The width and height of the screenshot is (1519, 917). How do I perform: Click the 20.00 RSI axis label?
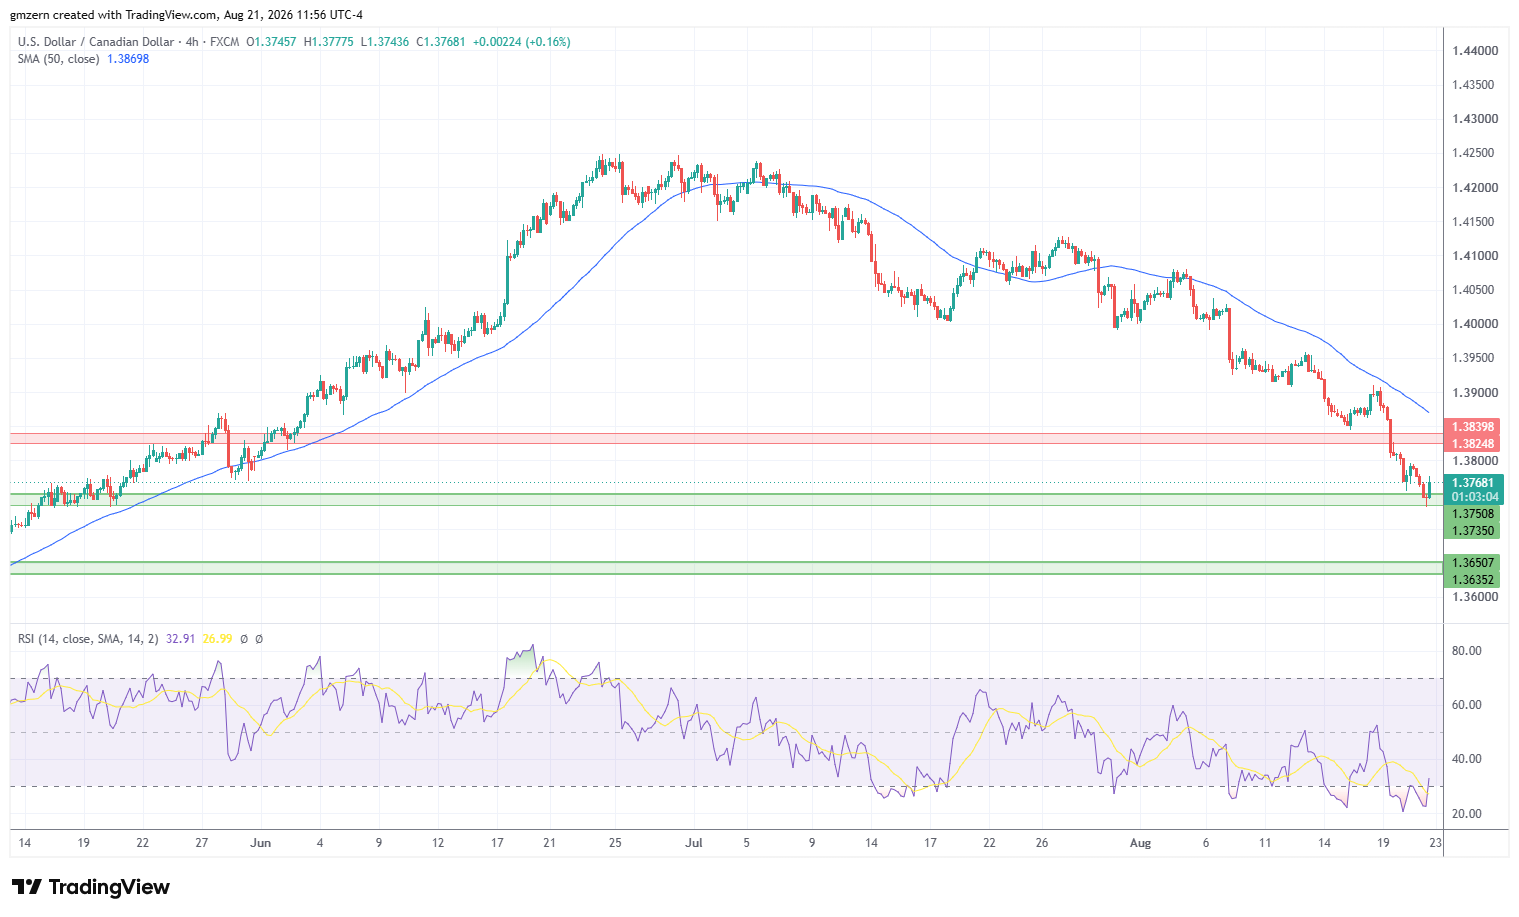1467,814
